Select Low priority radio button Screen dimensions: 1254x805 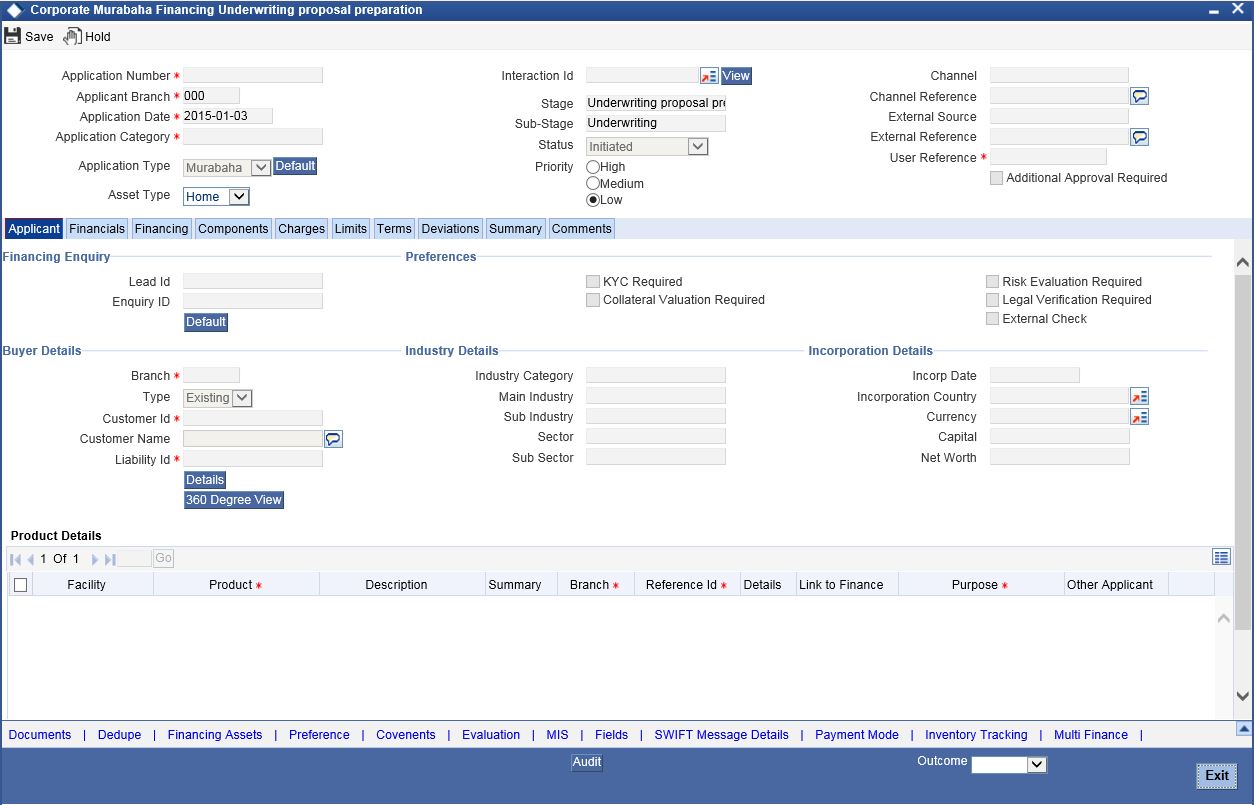pos(593,200)
